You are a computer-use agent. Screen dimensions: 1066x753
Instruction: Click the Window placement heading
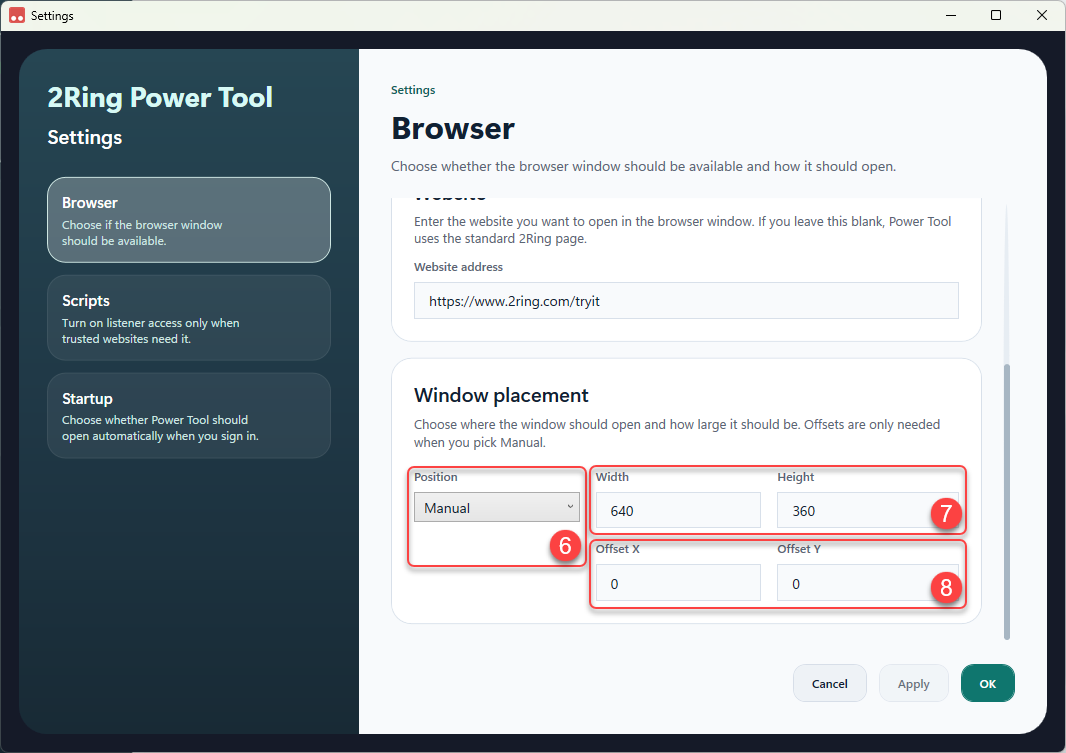(x=501, y=395)
